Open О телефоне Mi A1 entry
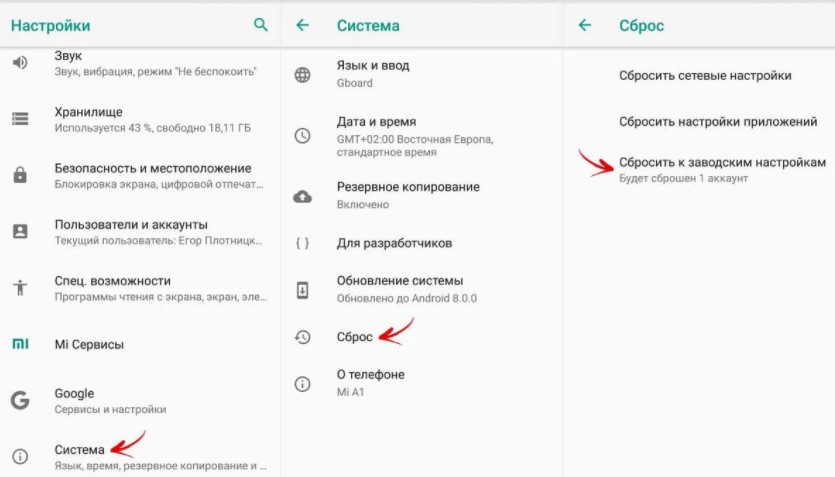Screen dimensions: 835x477 (x=421, y=383)
